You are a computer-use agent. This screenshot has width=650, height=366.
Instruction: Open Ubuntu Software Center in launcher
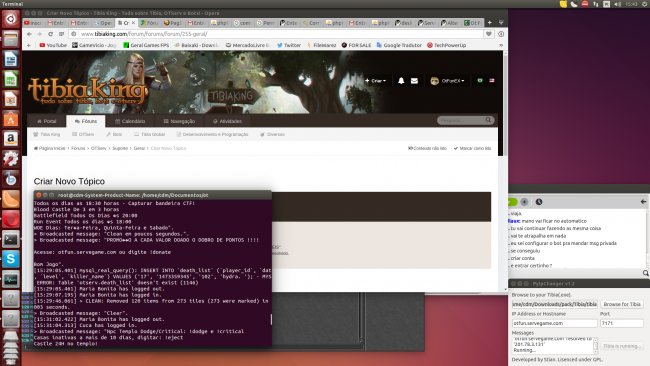pos(11,119)
